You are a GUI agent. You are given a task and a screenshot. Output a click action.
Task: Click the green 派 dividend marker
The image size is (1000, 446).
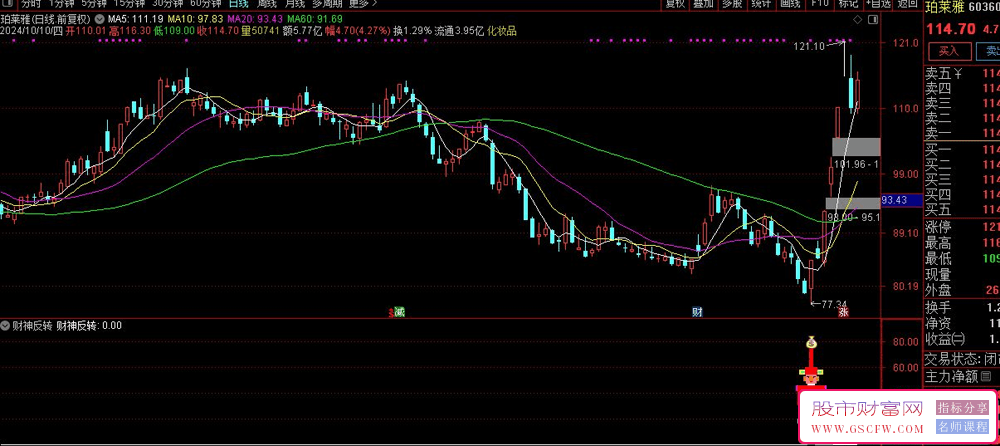tap(398, 312)
